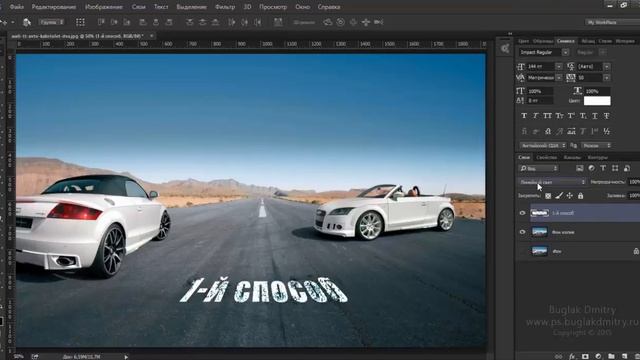Screen dimensions: 640x360
Task: Open the Редактирование menu
Action: point(54,7)
